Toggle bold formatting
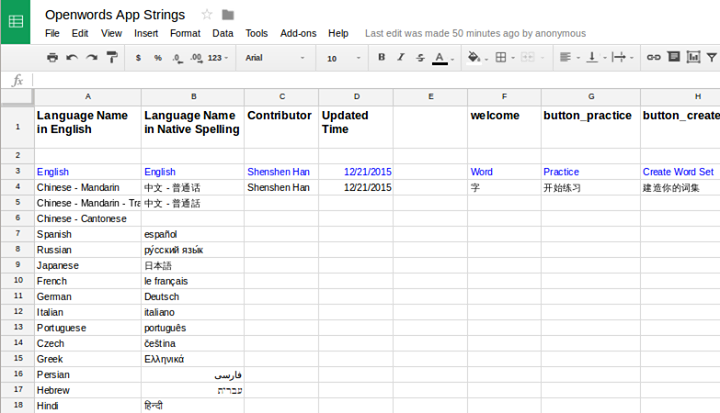Screen dimensions: 720x413 (381, 57)
